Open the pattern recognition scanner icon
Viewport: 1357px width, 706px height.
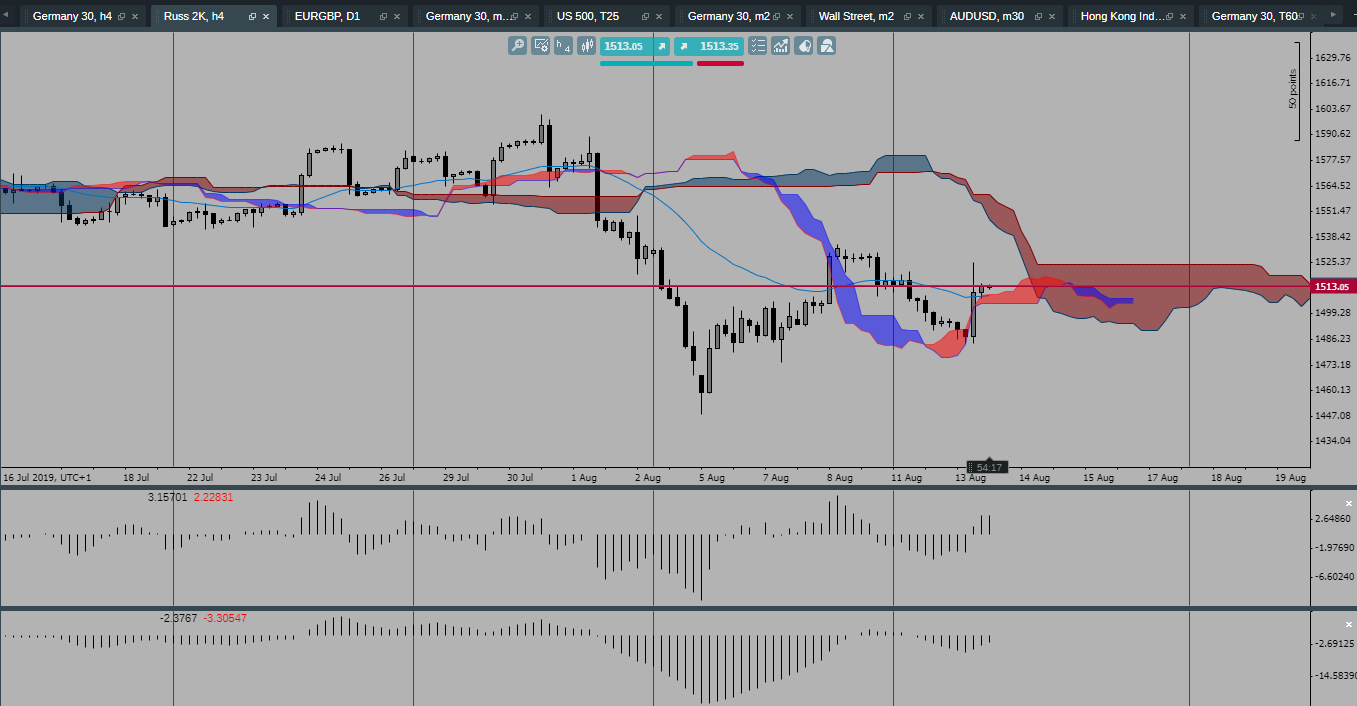click(x=827, y=46)
